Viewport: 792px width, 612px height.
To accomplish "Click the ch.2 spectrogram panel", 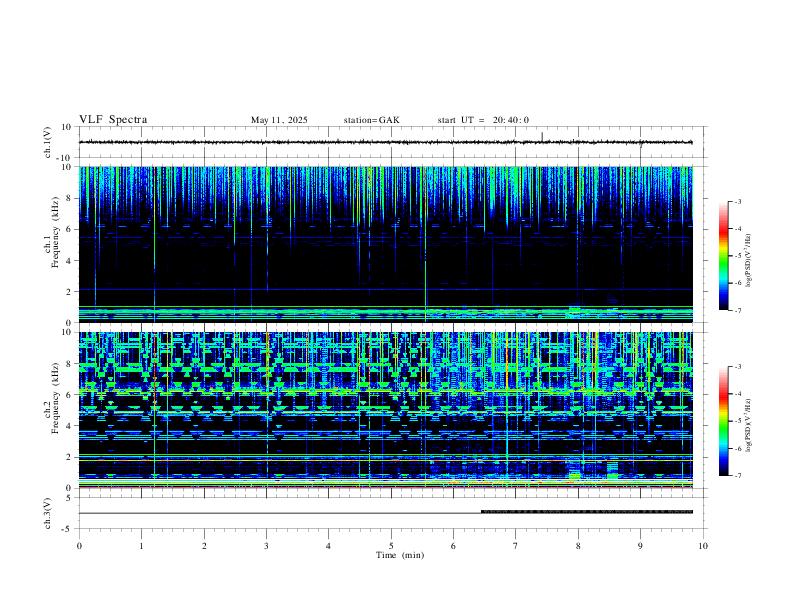I will (386, 410).
